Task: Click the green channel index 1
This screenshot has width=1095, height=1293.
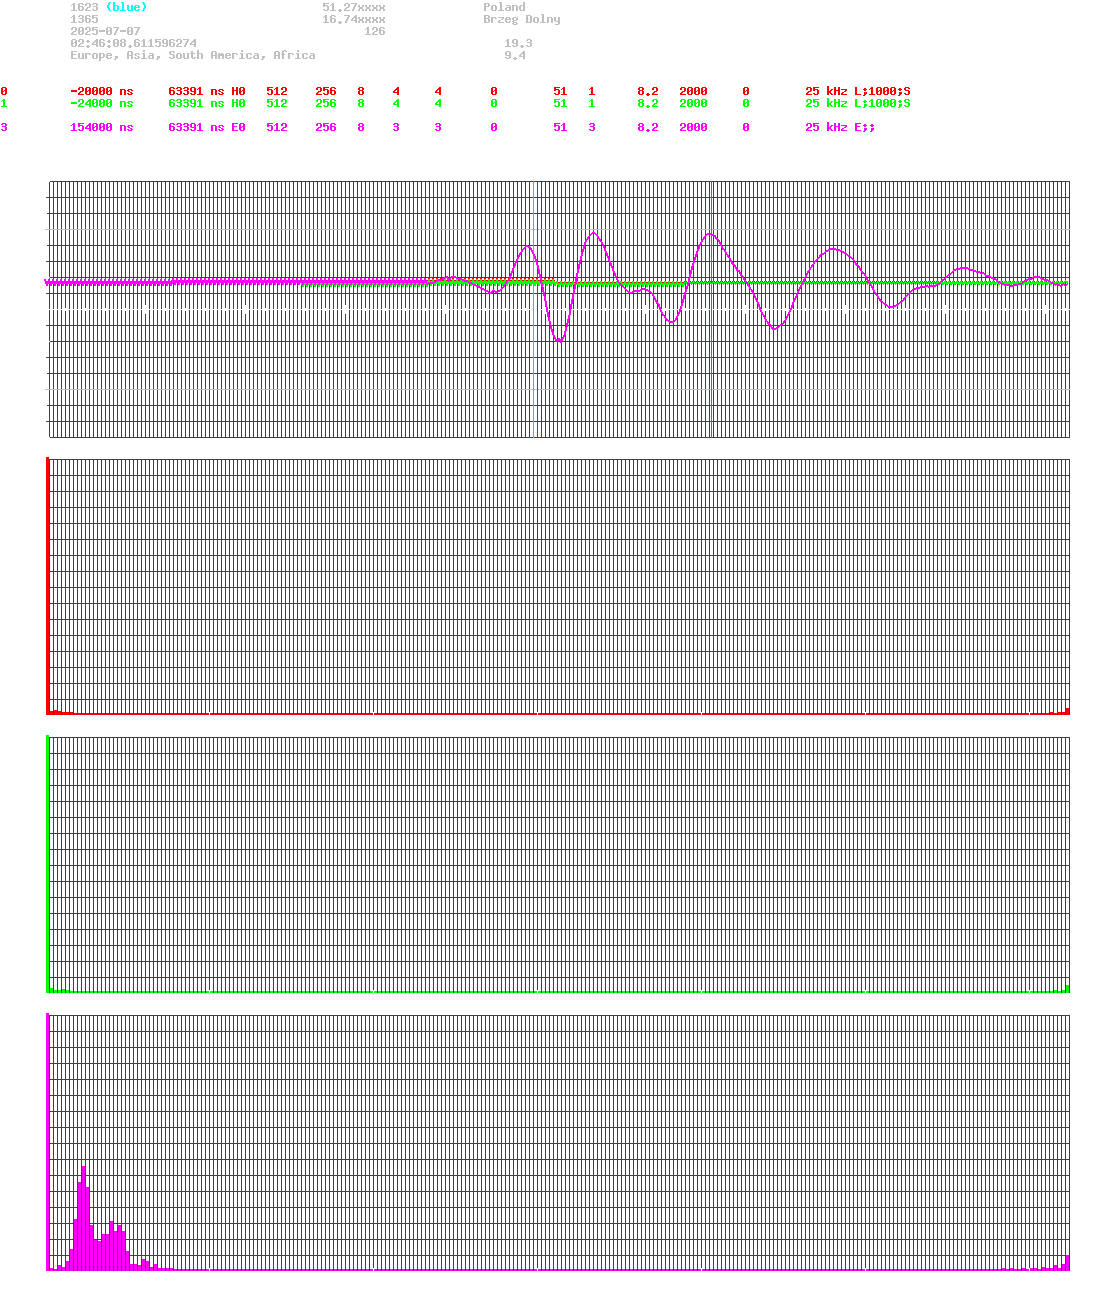Action: point(4,103)
